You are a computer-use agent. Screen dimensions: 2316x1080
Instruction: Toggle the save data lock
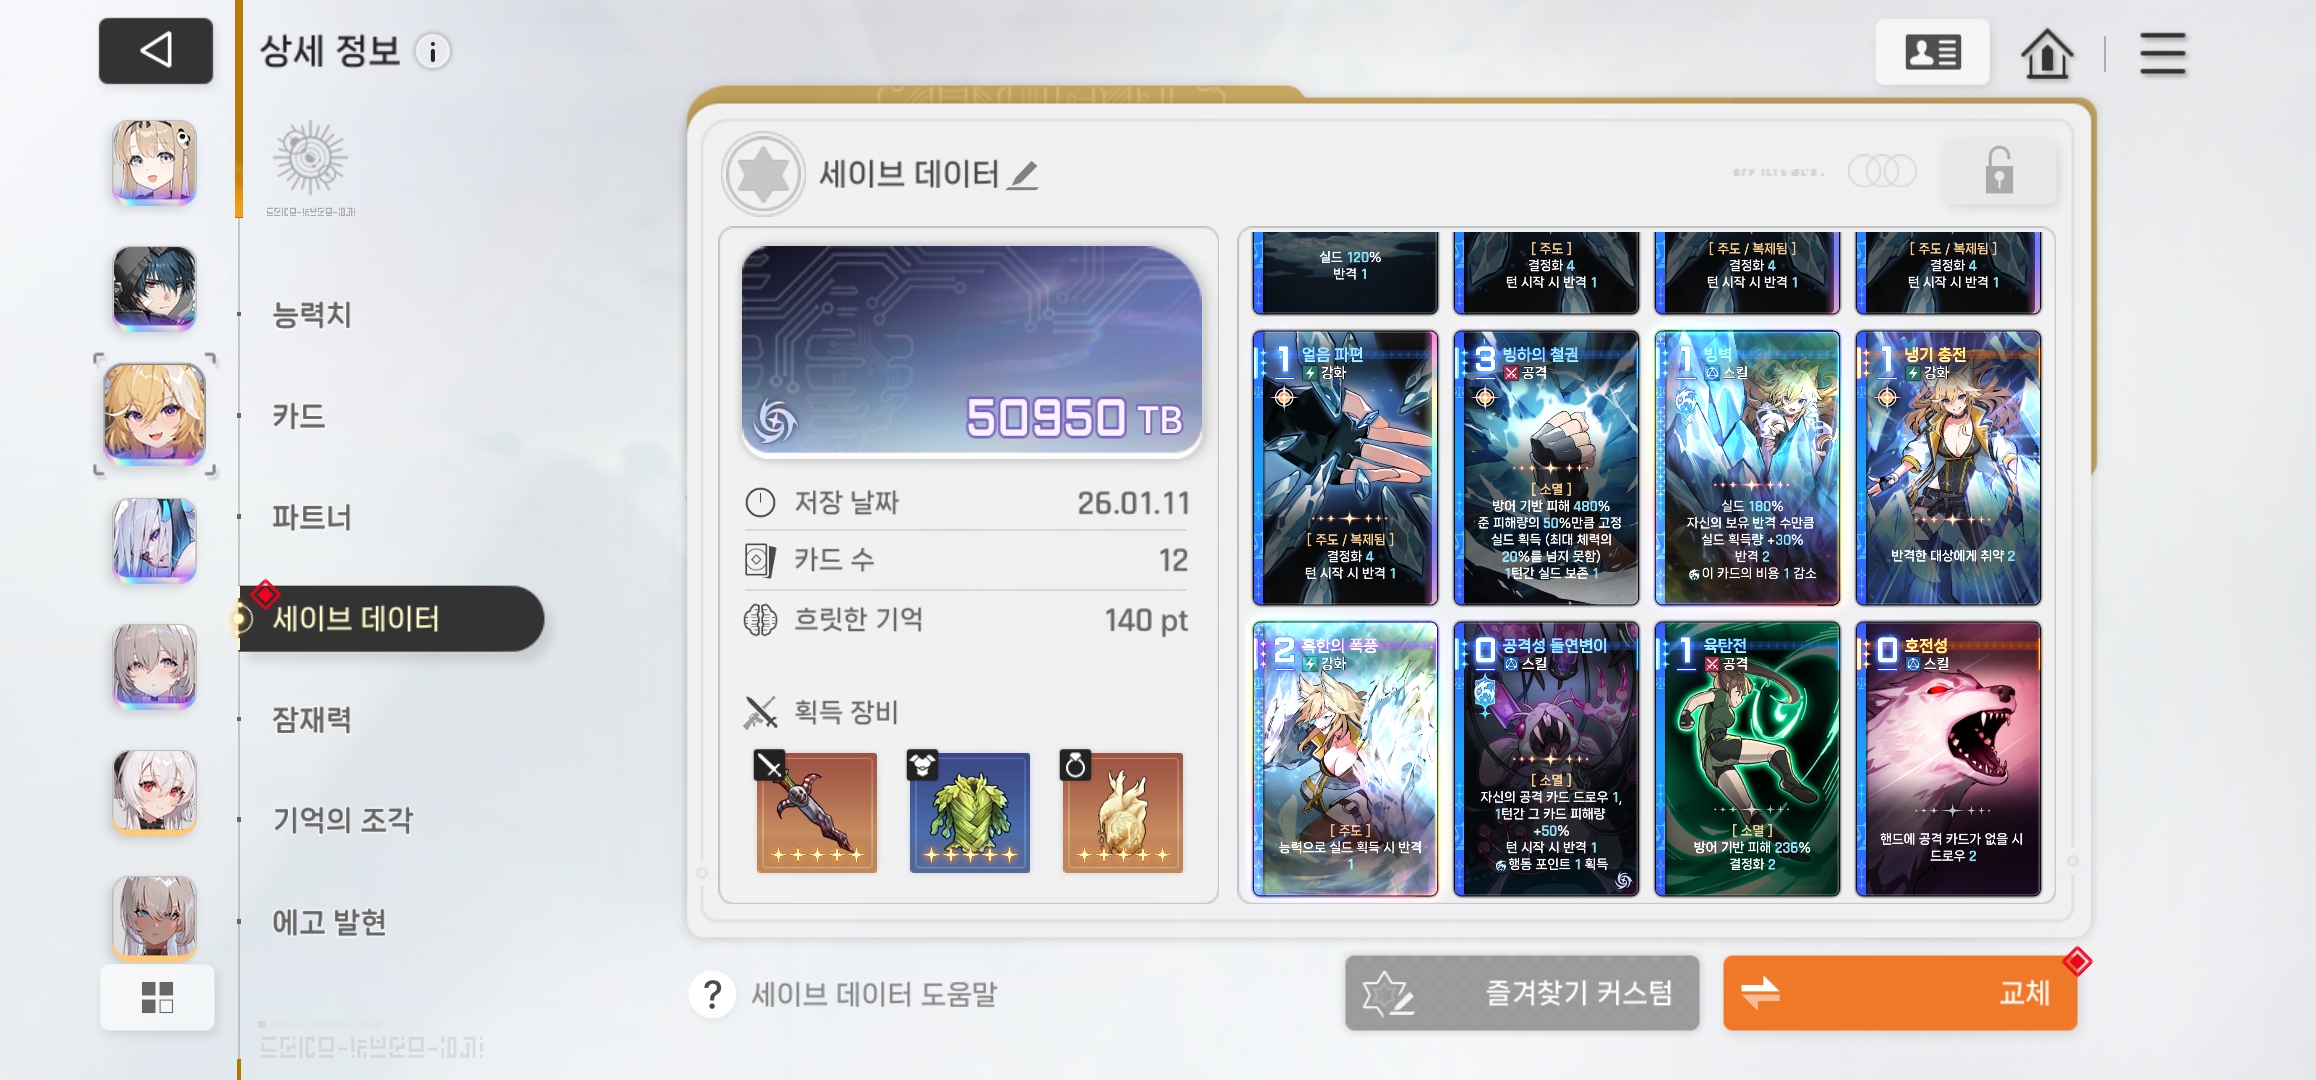[x=1998, y=172]
